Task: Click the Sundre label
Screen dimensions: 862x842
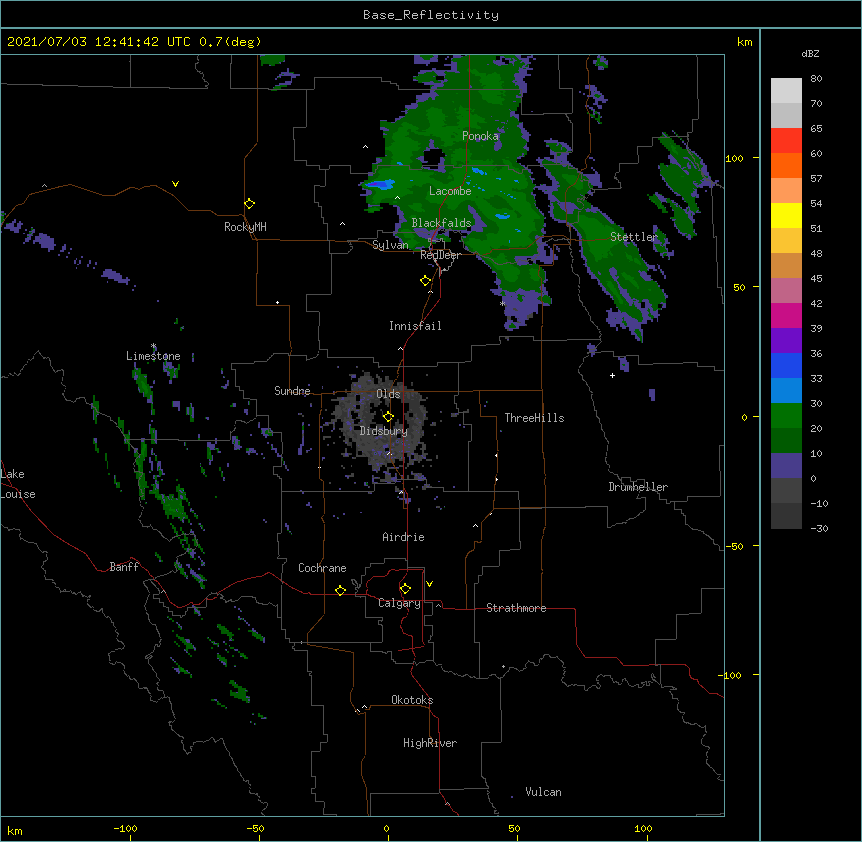Action: pyautogui.click(x=292, y=391)
